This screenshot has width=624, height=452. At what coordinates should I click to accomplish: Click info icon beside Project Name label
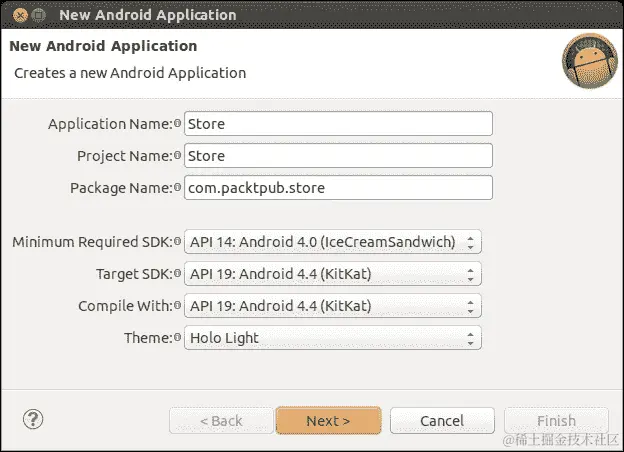177,155
